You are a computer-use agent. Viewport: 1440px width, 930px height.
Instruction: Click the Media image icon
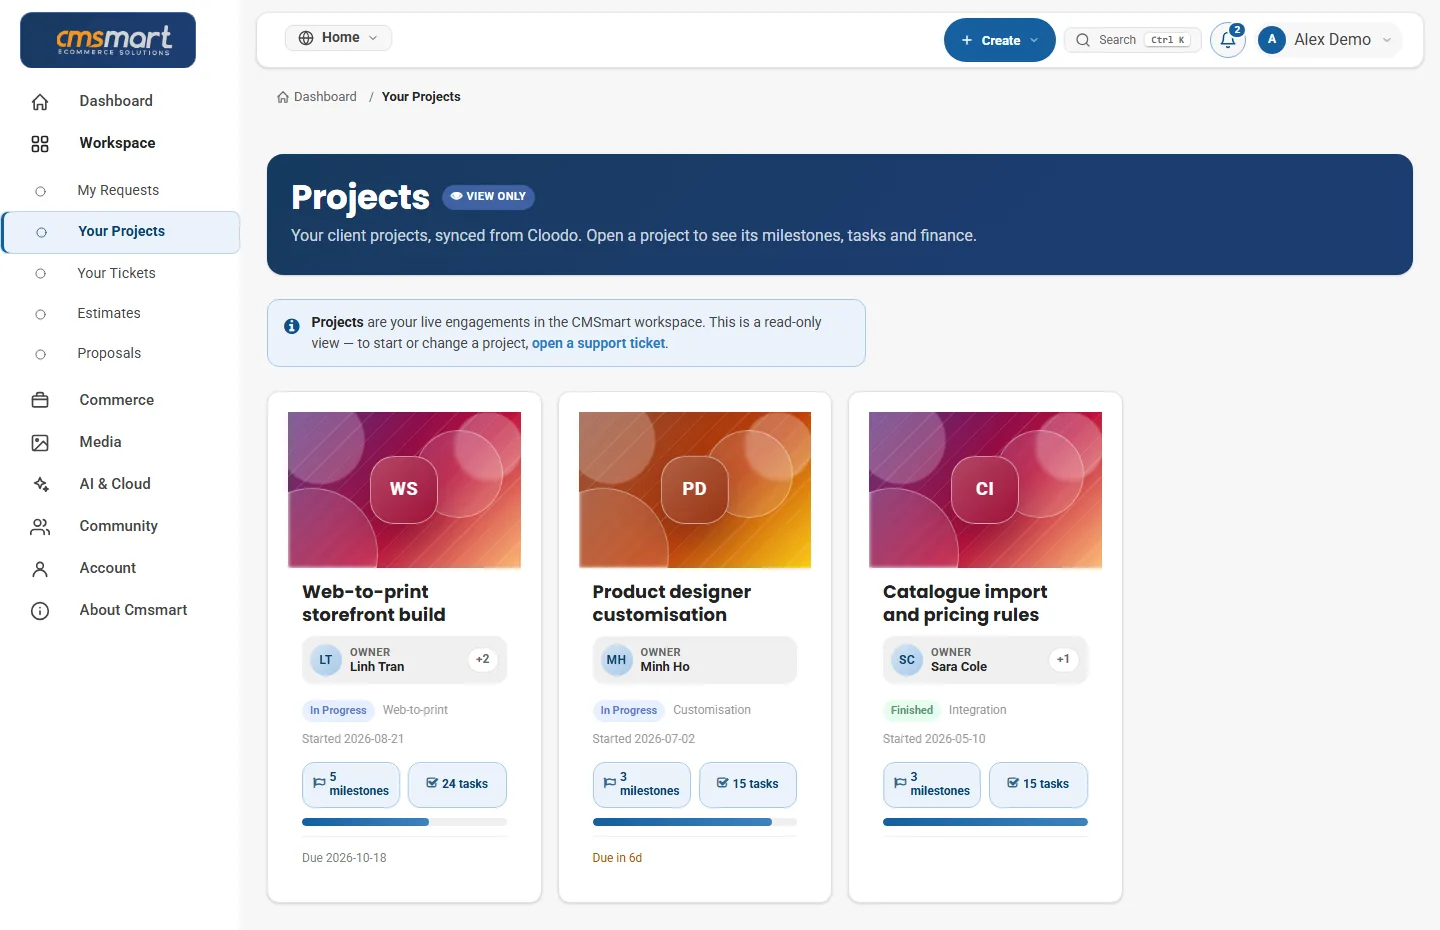(40, 442)
